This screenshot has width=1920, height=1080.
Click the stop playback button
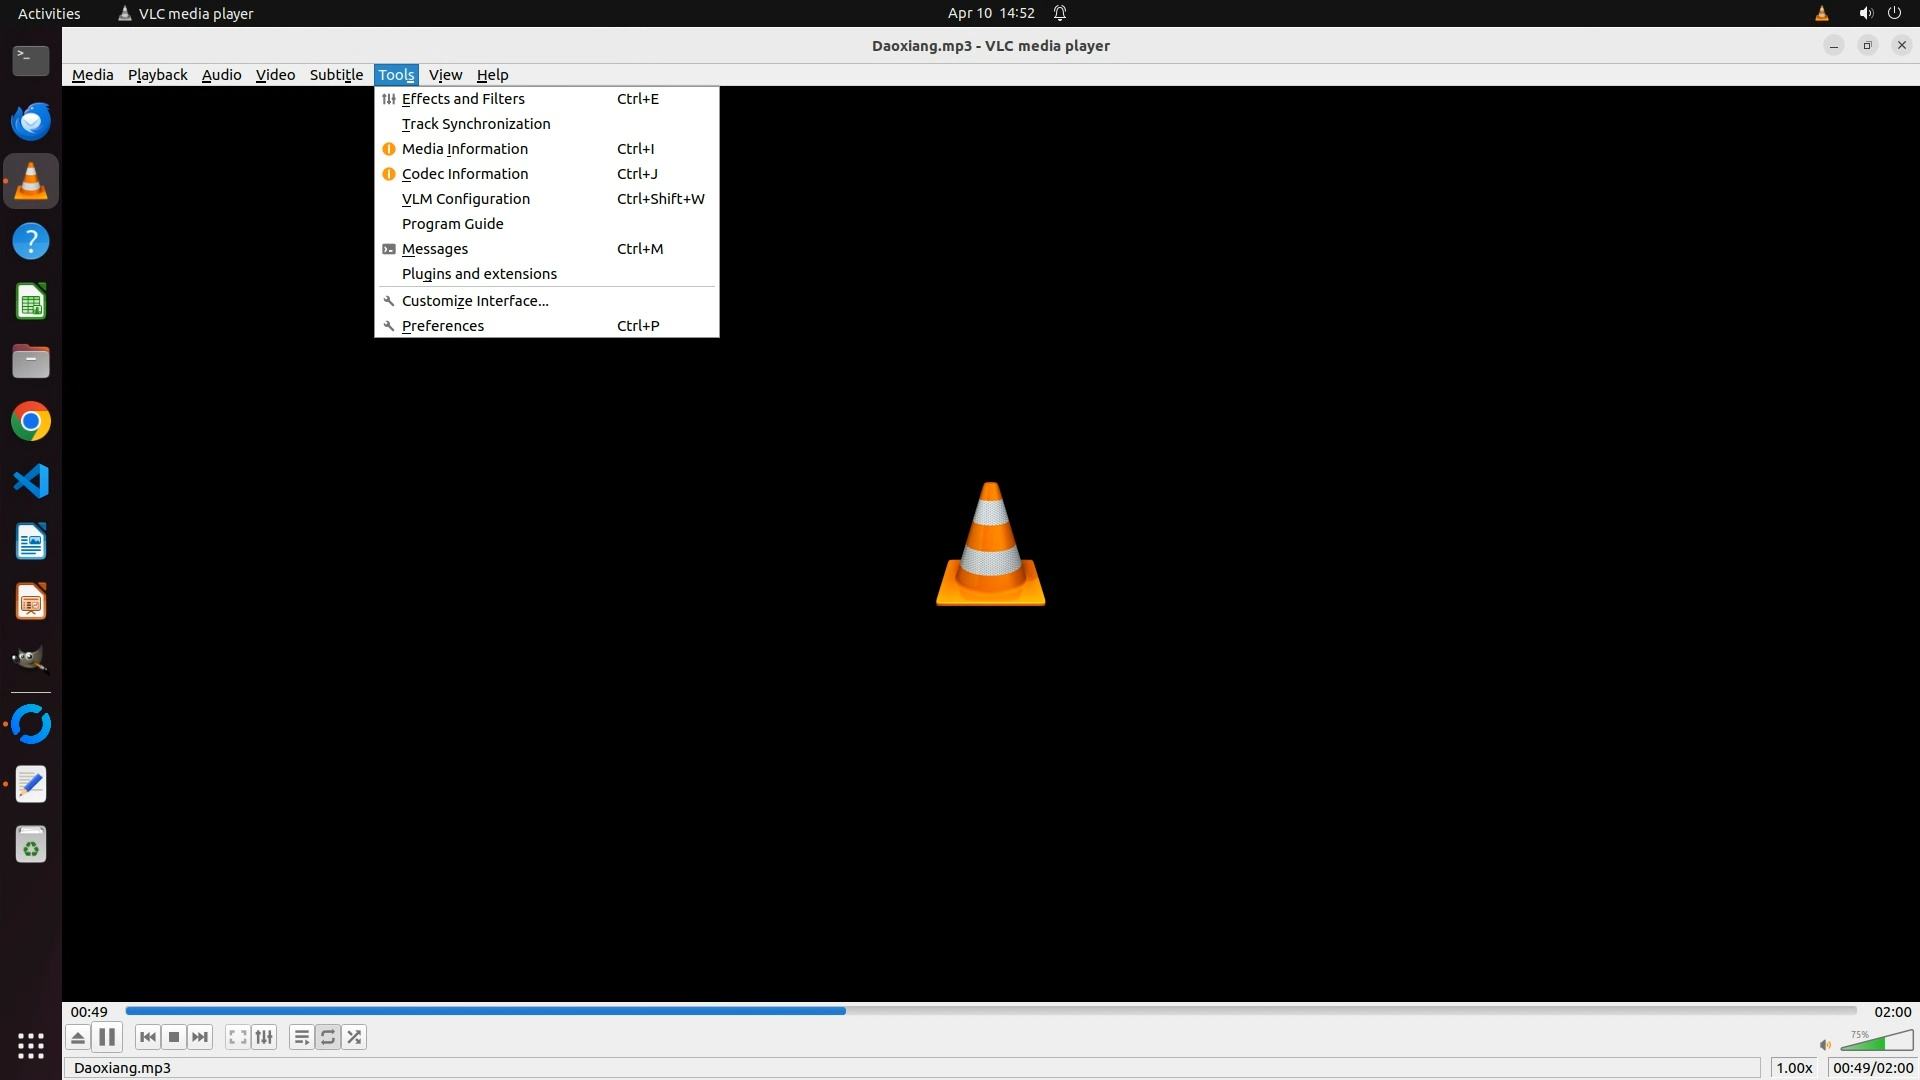174,1037
